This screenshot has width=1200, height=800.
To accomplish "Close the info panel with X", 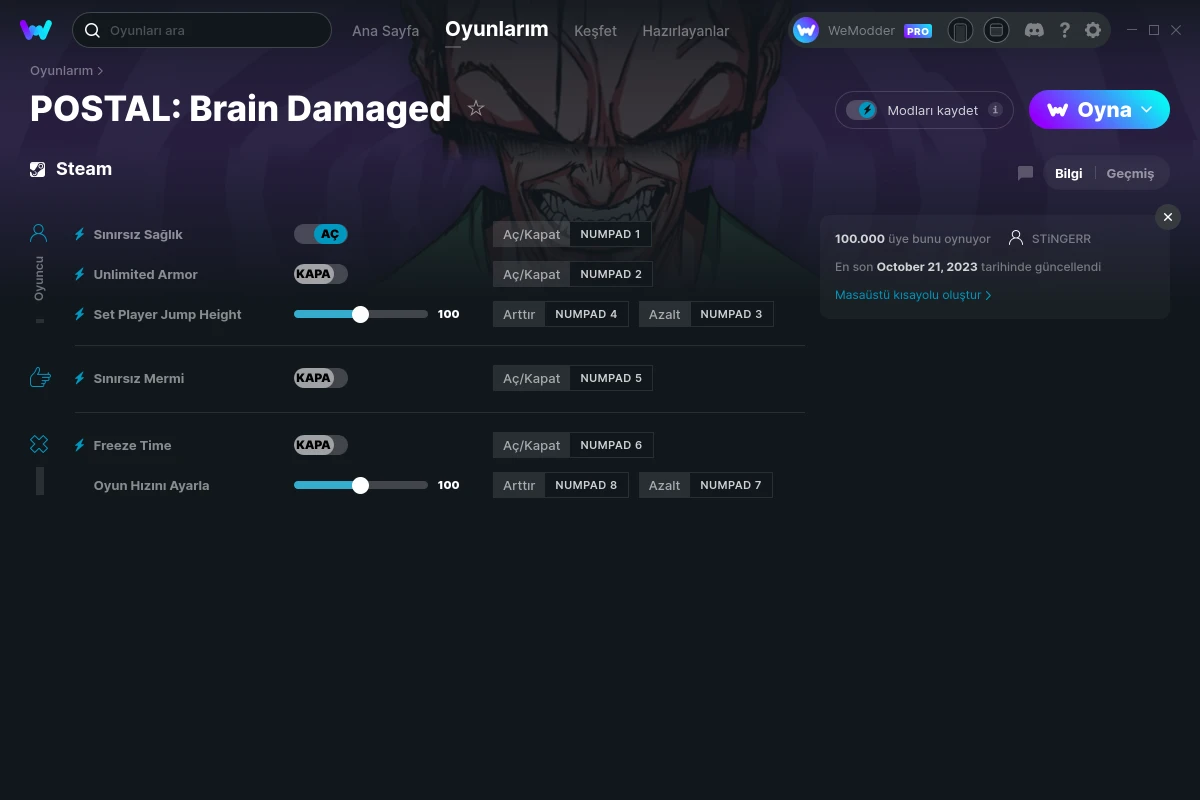I will point(1168,217).
